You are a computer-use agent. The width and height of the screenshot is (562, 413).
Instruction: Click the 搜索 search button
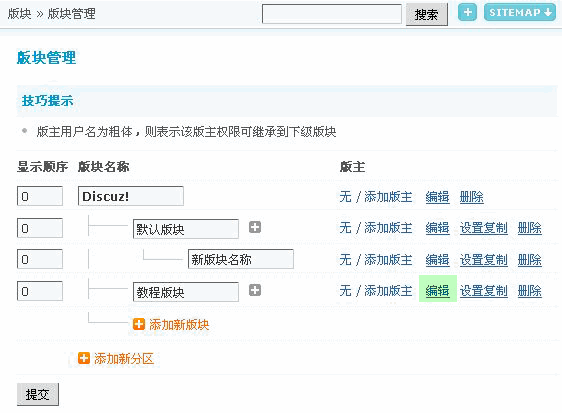point(427,15)
